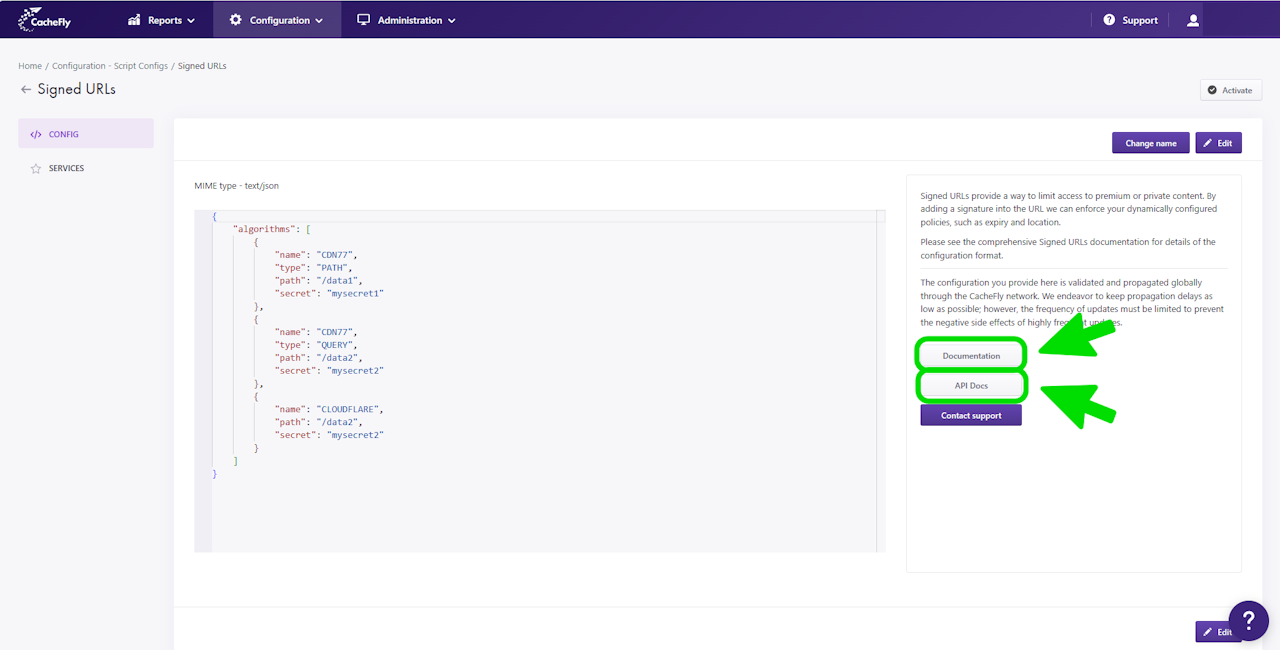This screenshot has width=1280, height=650.
Task: Open the floating help question button
Action: (x=1248, y=621)
